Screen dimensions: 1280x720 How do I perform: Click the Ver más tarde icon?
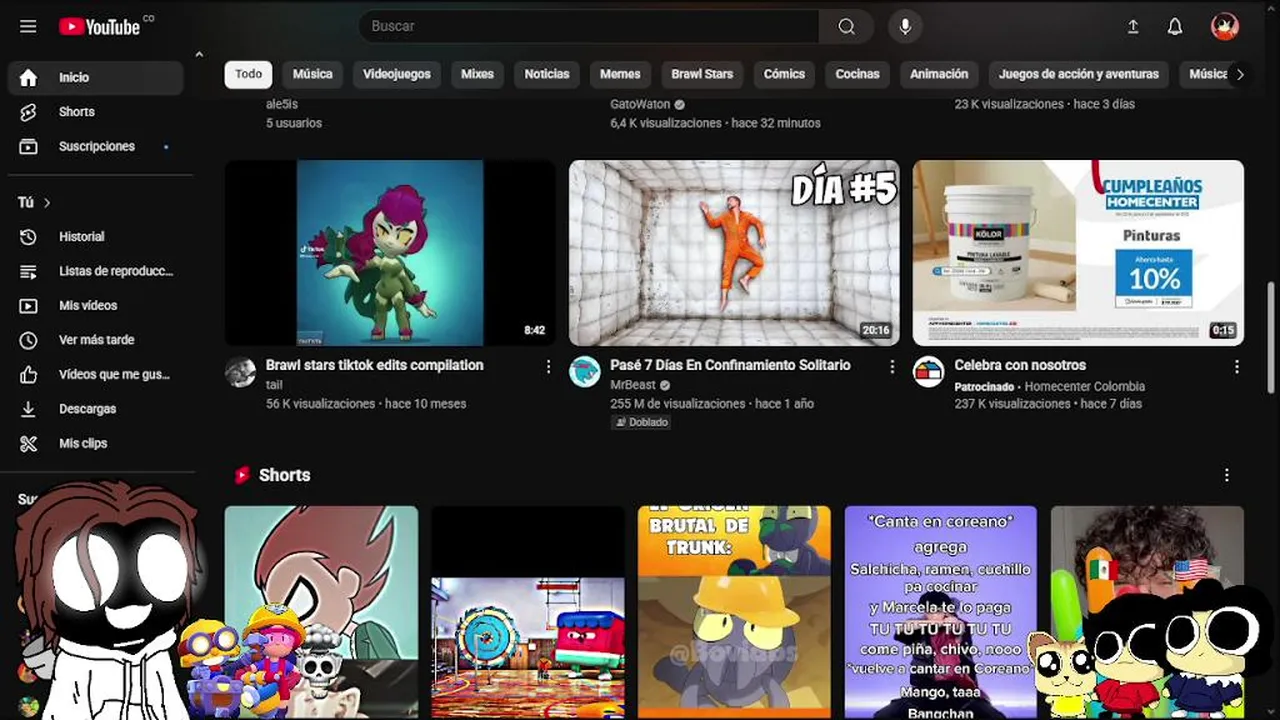[x=28, y=340]
